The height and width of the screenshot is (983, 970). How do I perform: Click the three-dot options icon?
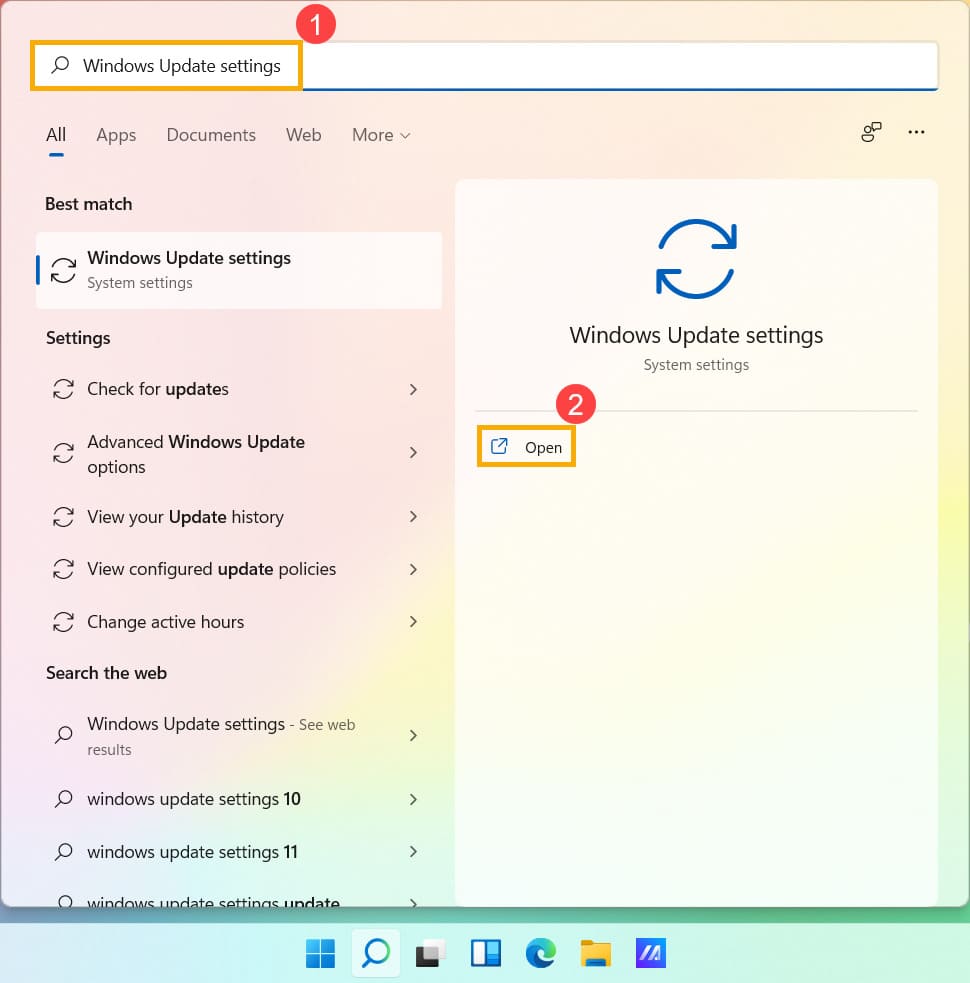point(916,132)
